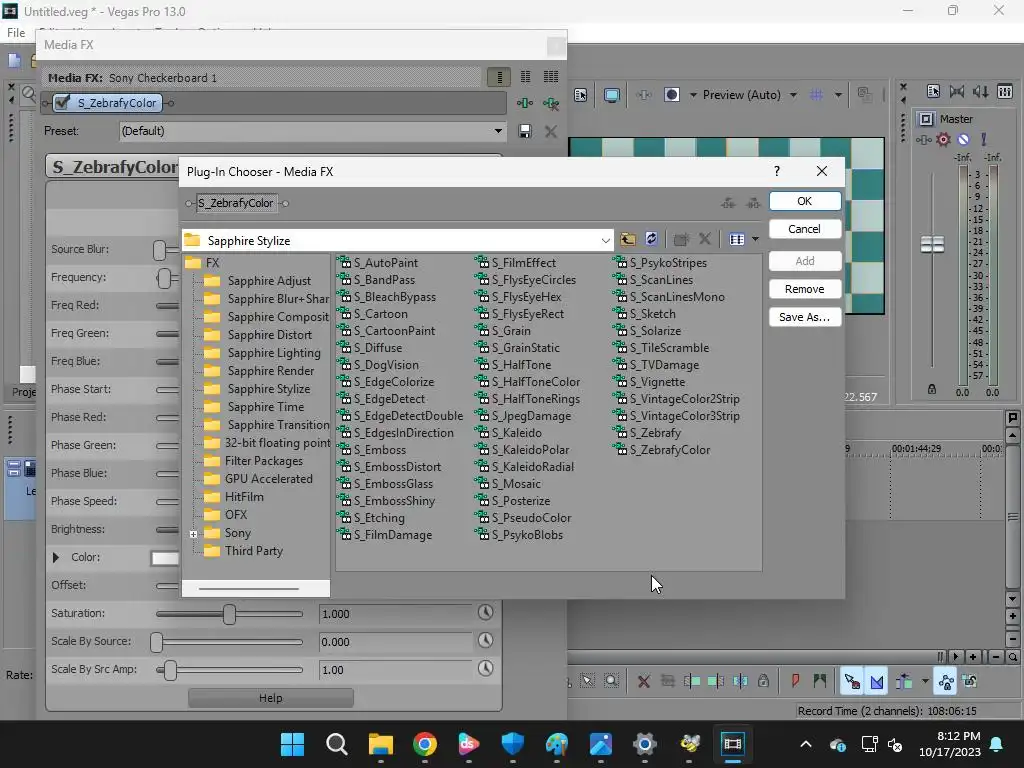Screen dimensions: 1024x768
Task: Click the Views icon in Plug-In Chooser toolbar
Action: click(737, 239)
